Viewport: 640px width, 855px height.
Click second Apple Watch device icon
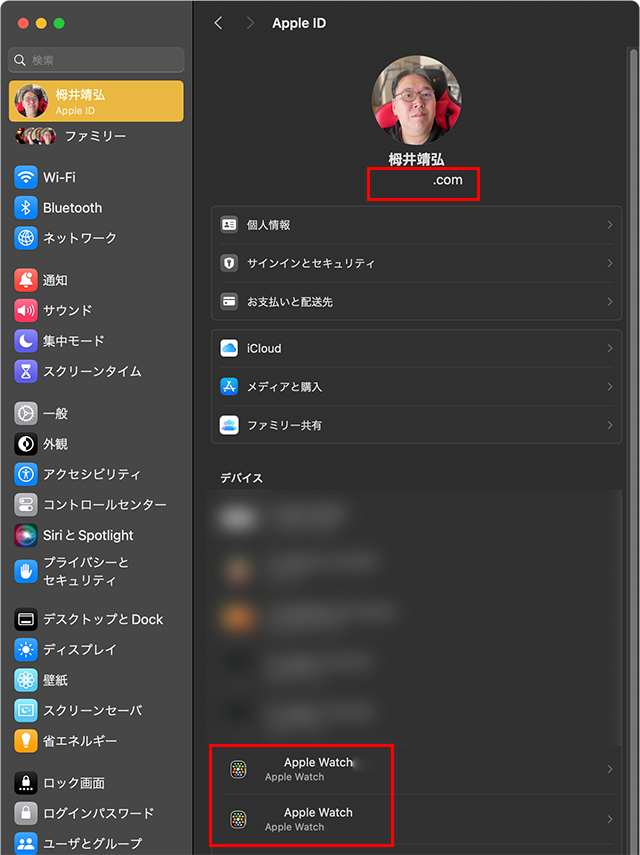click(x=238, y=819)
